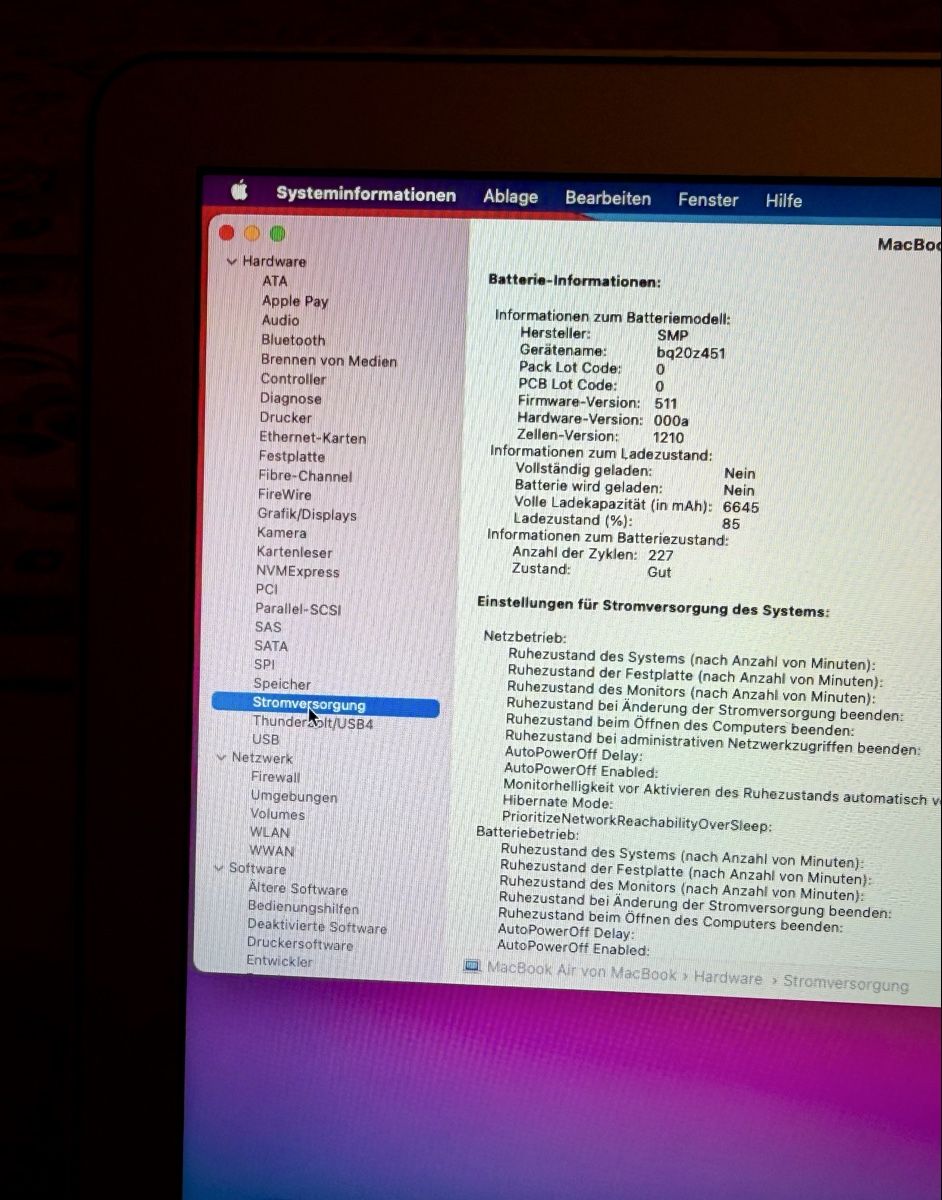Select Fibre-Channel in the sidebar
Screen dimensions: 942x1200
pos(305,475)
